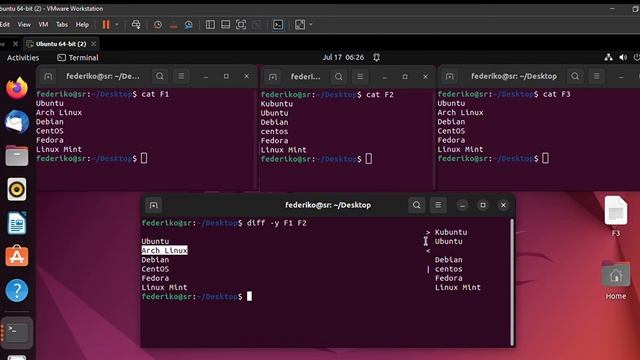The height and width of the screenshot is (360, 640).
Task: Click 'cat F3' command text
Action: [x=557, y=94]
